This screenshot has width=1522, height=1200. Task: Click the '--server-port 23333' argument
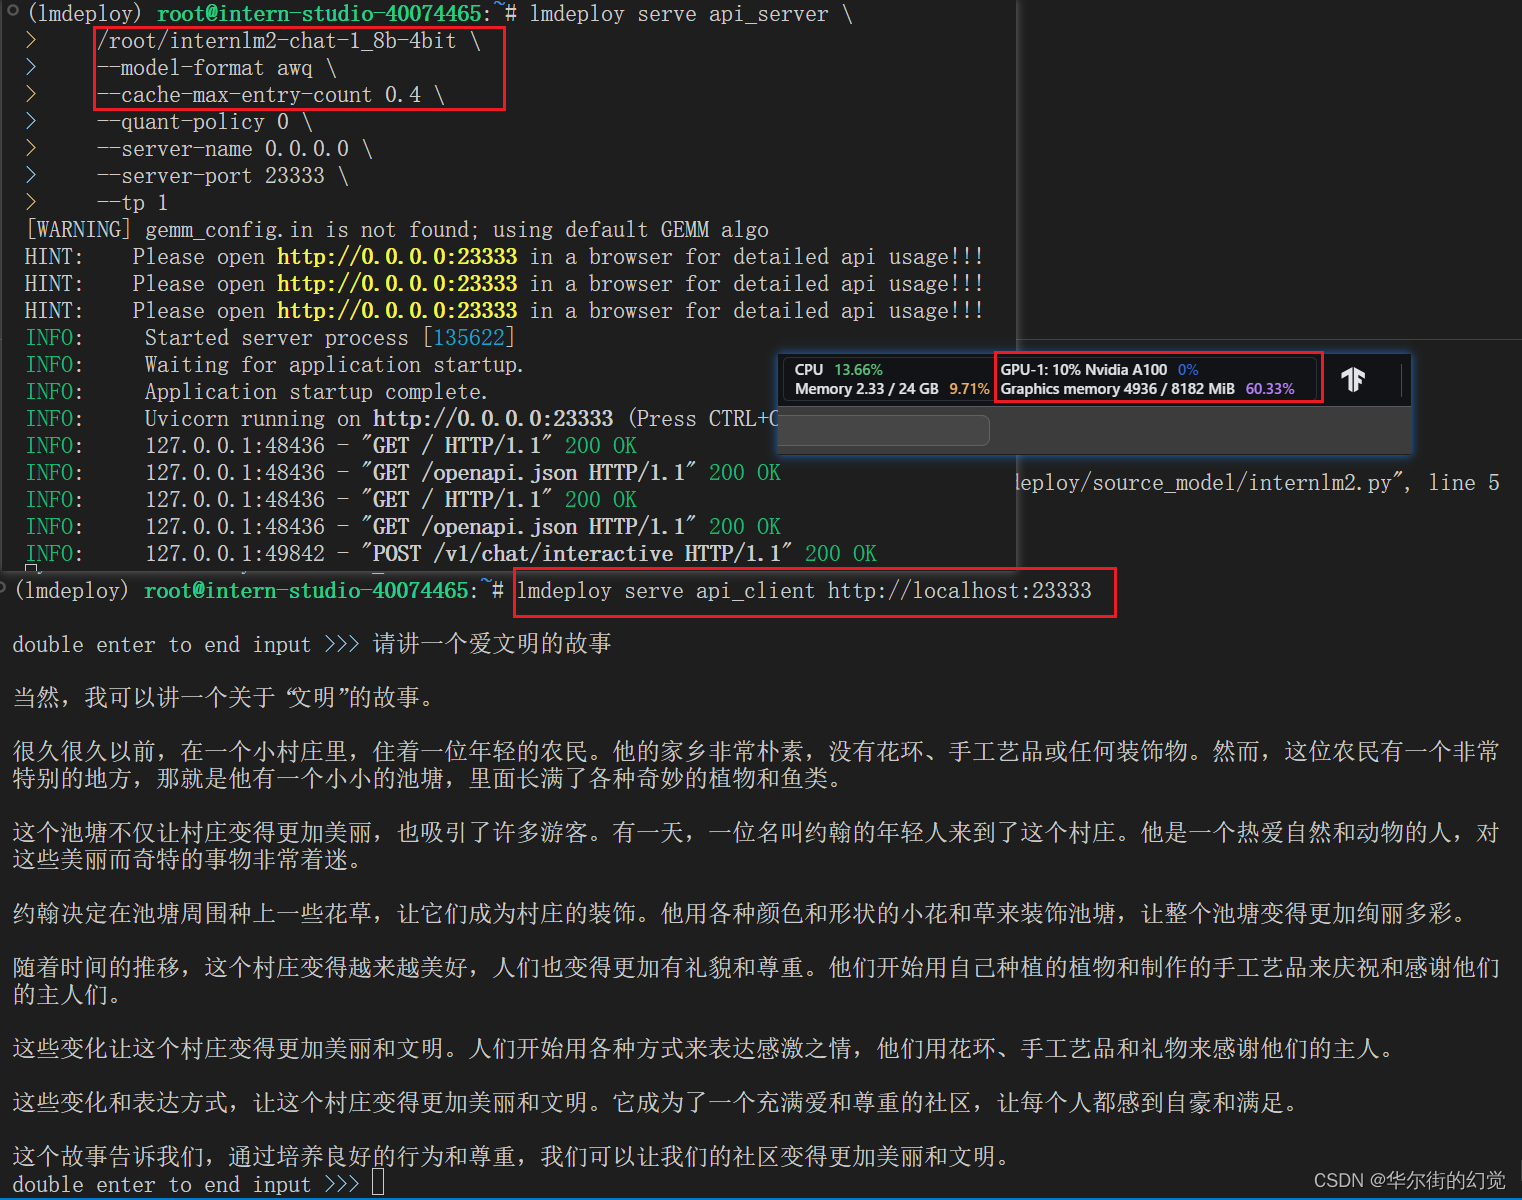click(211, 176)
